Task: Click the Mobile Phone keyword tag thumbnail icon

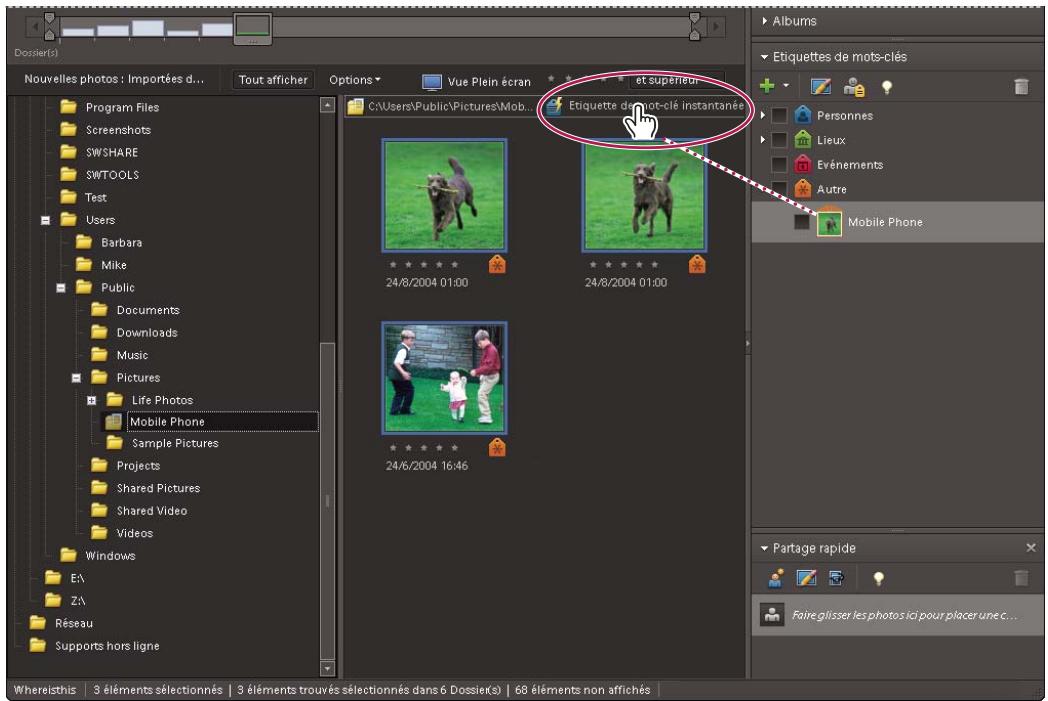Action: (829, 223)
